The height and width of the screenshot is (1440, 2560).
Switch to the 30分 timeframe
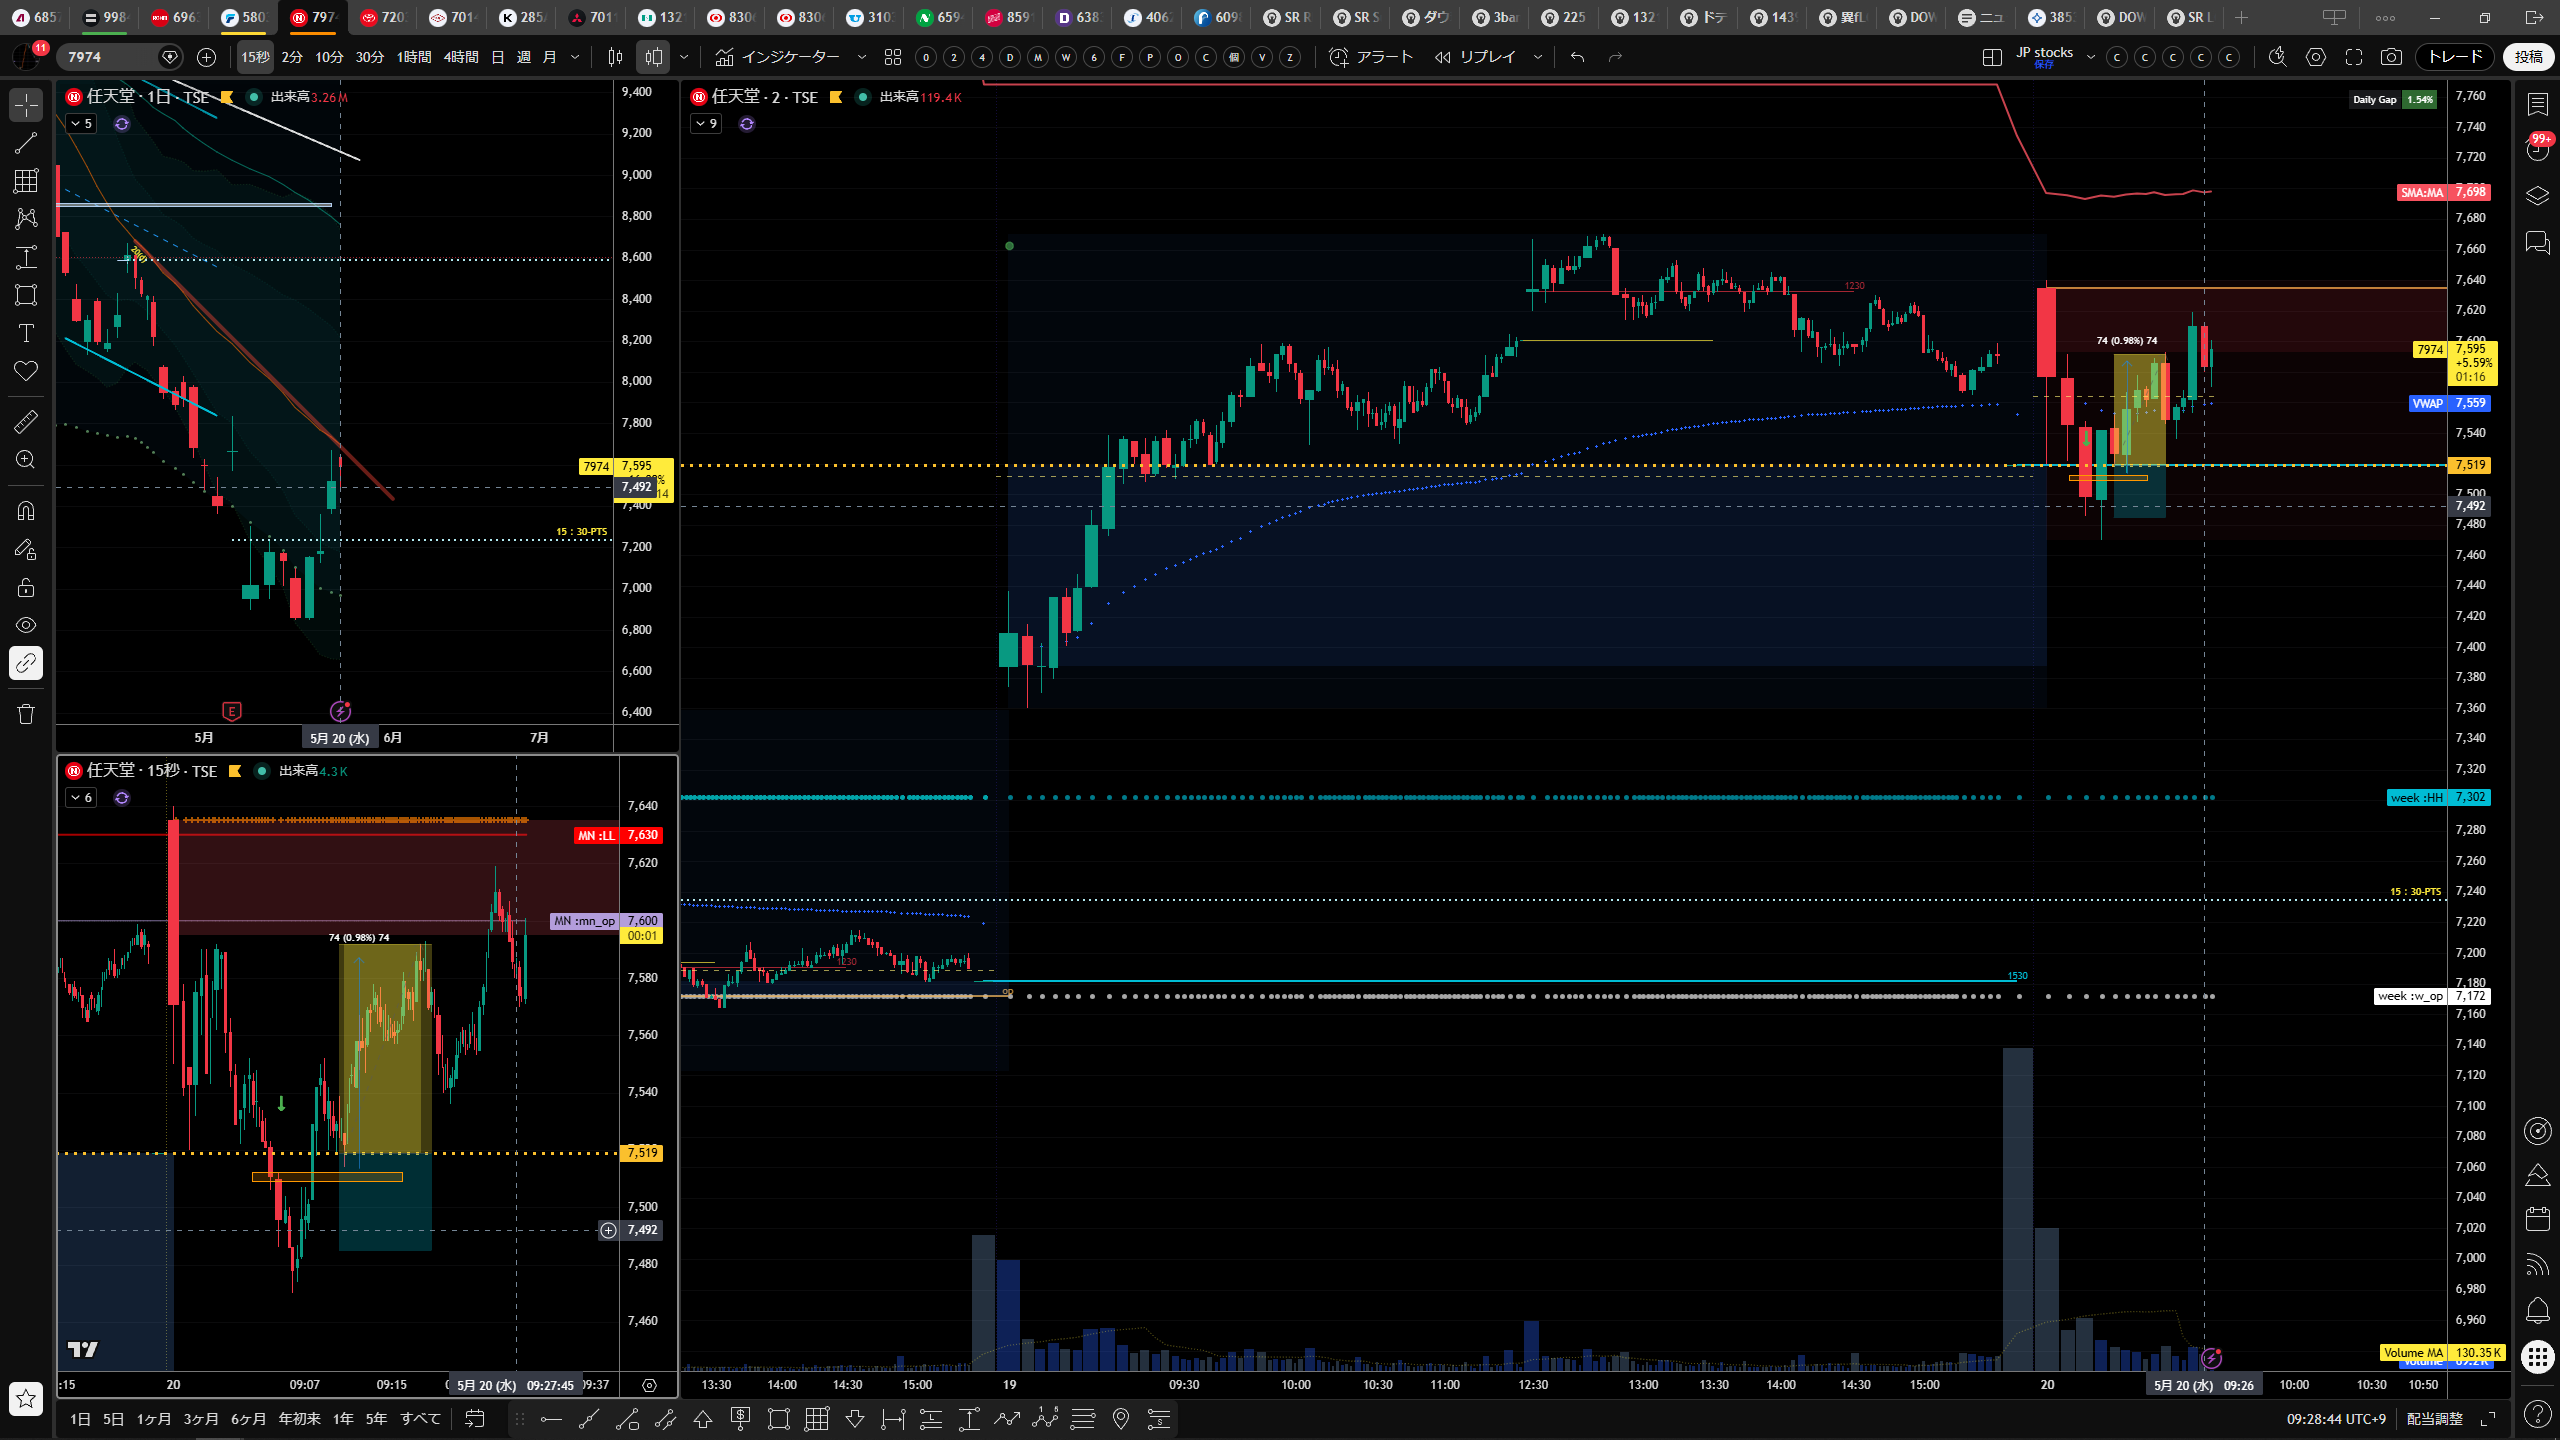tap(370, 57)
